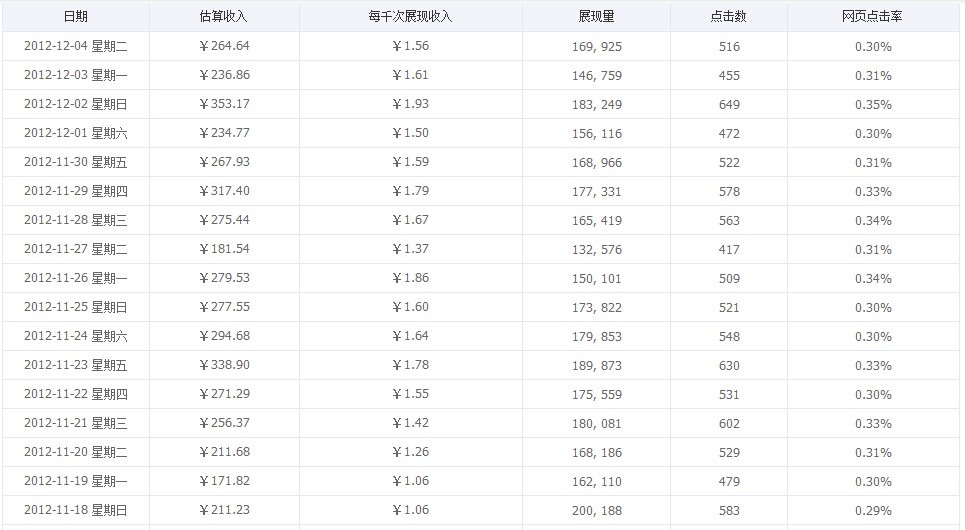This screenshot has height=530, width=965.
Task: Select date cell 2012-11-19 星期一
Action: point(76,480)
